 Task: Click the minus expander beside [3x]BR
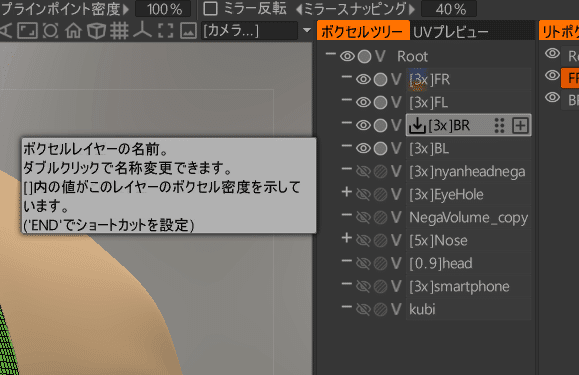(x=346, y=123)
